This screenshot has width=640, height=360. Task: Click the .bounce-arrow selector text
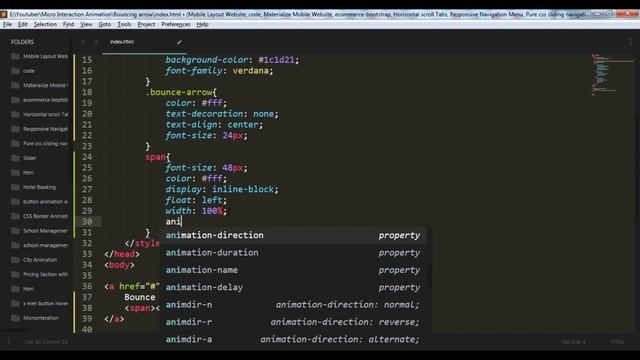pyautogui.click(x=179, y=92)
